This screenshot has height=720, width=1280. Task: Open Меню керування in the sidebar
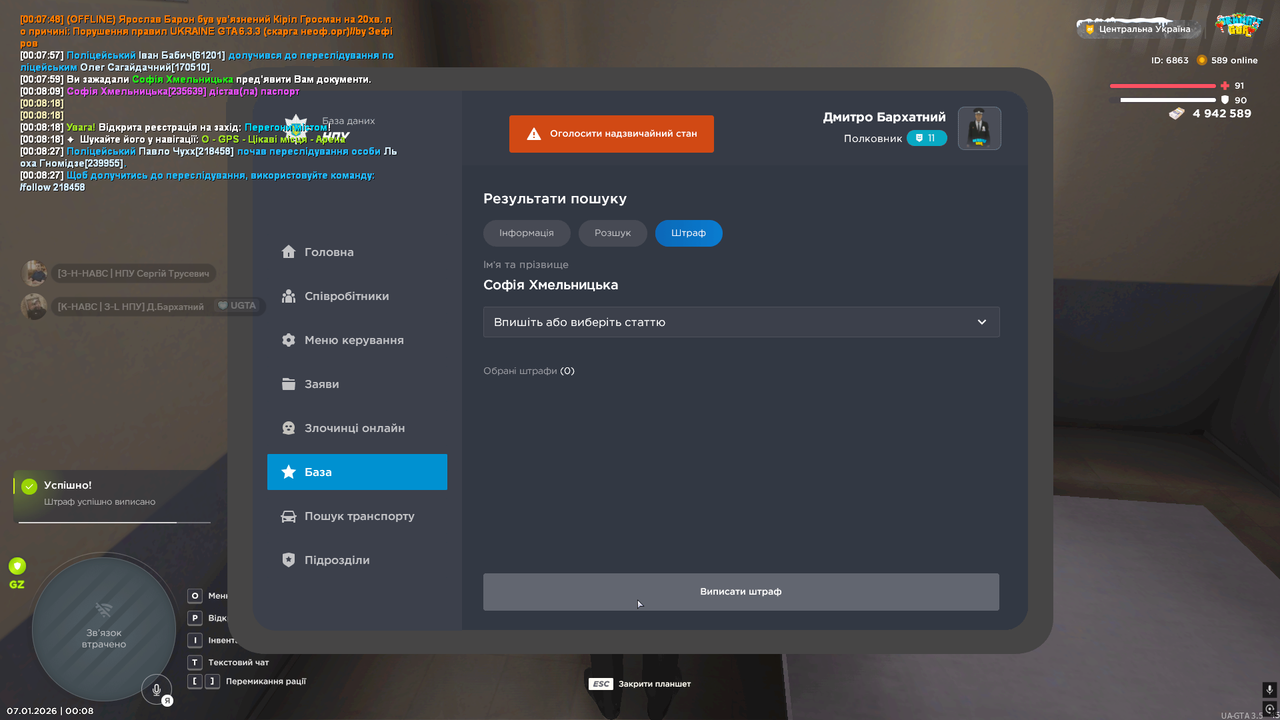(x=357, y=340)
